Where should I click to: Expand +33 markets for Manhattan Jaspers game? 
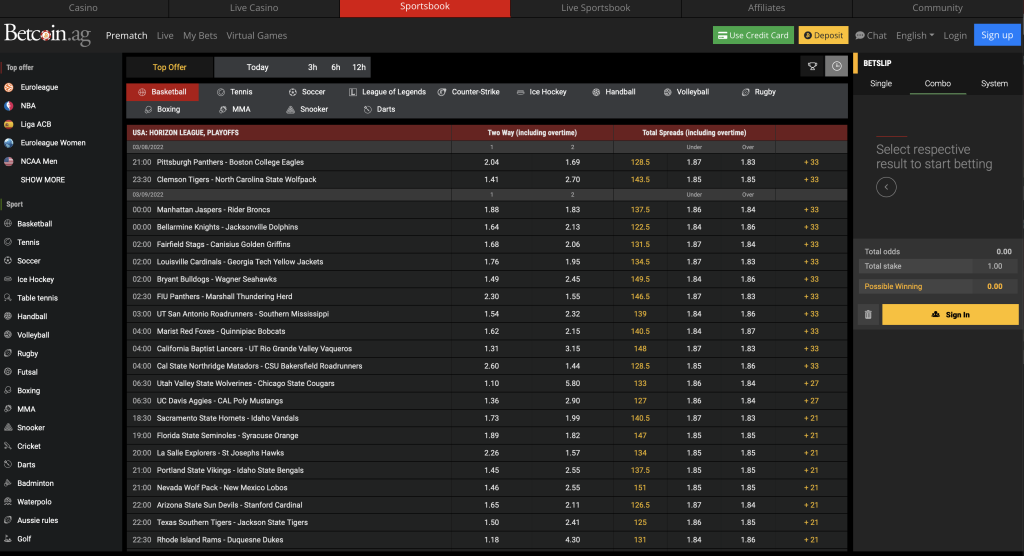pyautogui.click(x=811, y=210)
